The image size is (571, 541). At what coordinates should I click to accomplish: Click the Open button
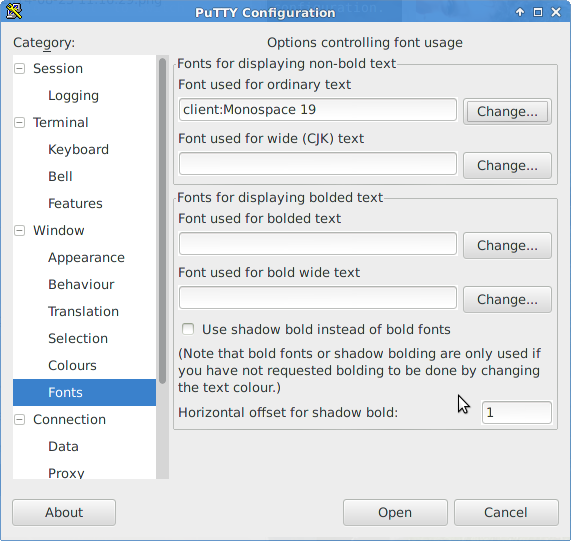[x=395, y=512]
